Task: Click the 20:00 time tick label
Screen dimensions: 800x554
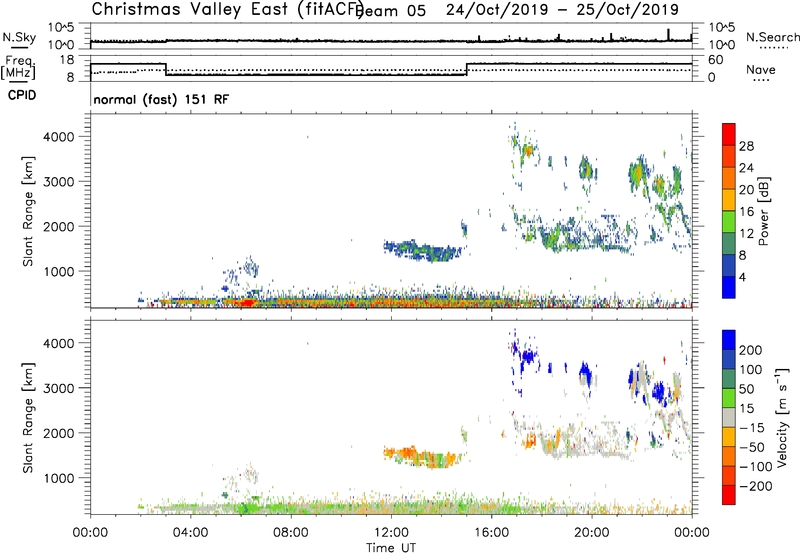Action: point(591,533)
